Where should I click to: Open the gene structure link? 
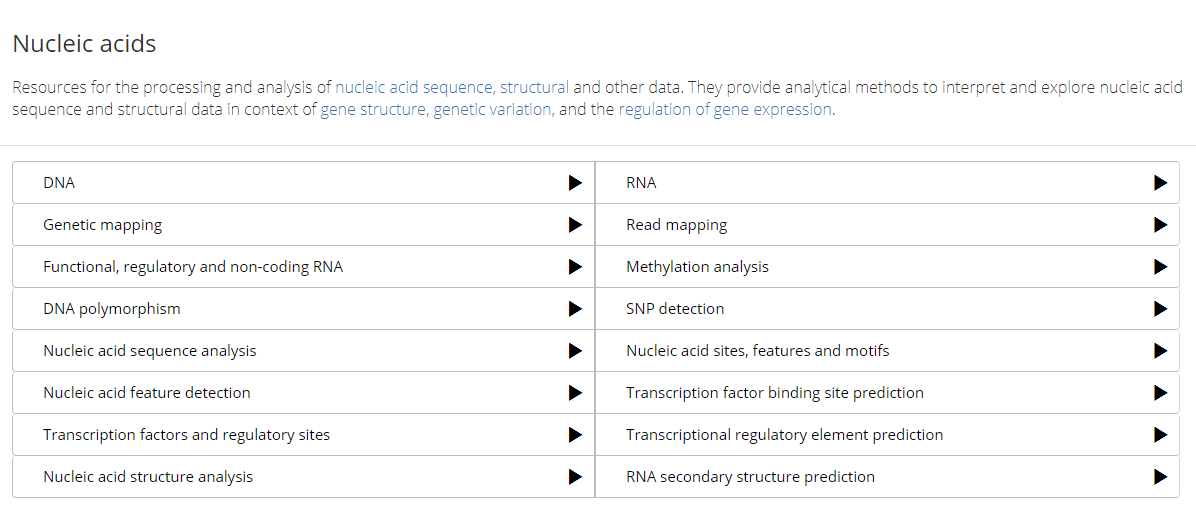373,109
